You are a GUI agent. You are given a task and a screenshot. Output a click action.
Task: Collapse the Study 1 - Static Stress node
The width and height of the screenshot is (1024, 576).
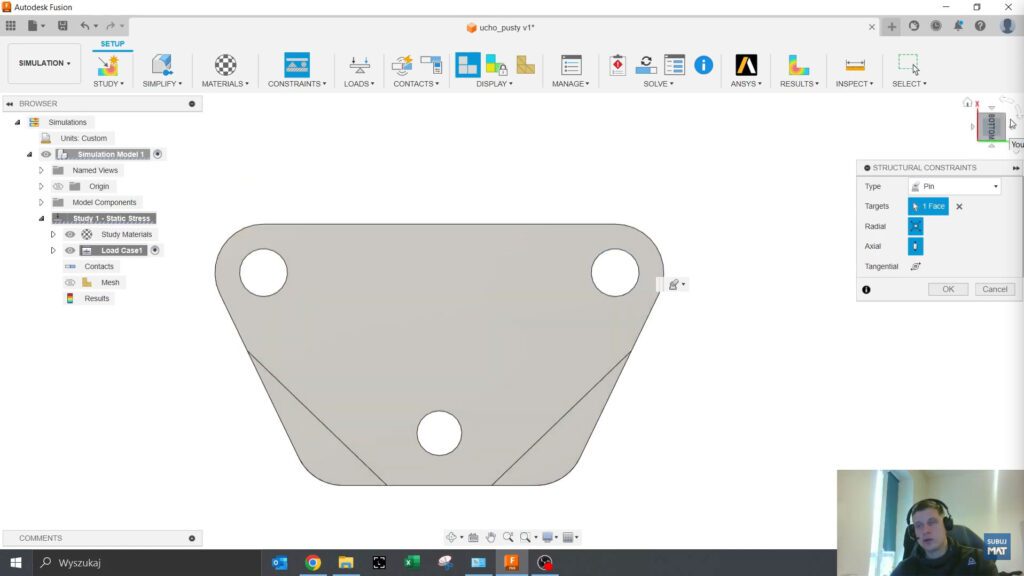pos(40,218)
